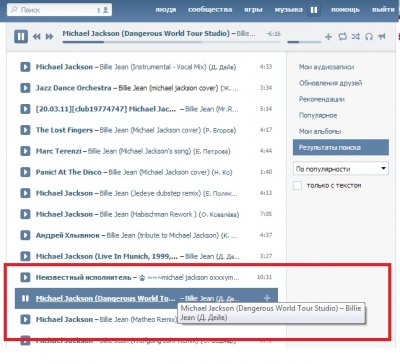Open the помощь page
The image size is (400, 364).
[x=345, y=10]
